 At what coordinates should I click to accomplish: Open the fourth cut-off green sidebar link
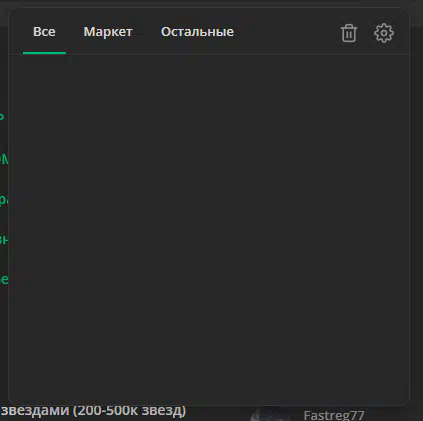4,239
